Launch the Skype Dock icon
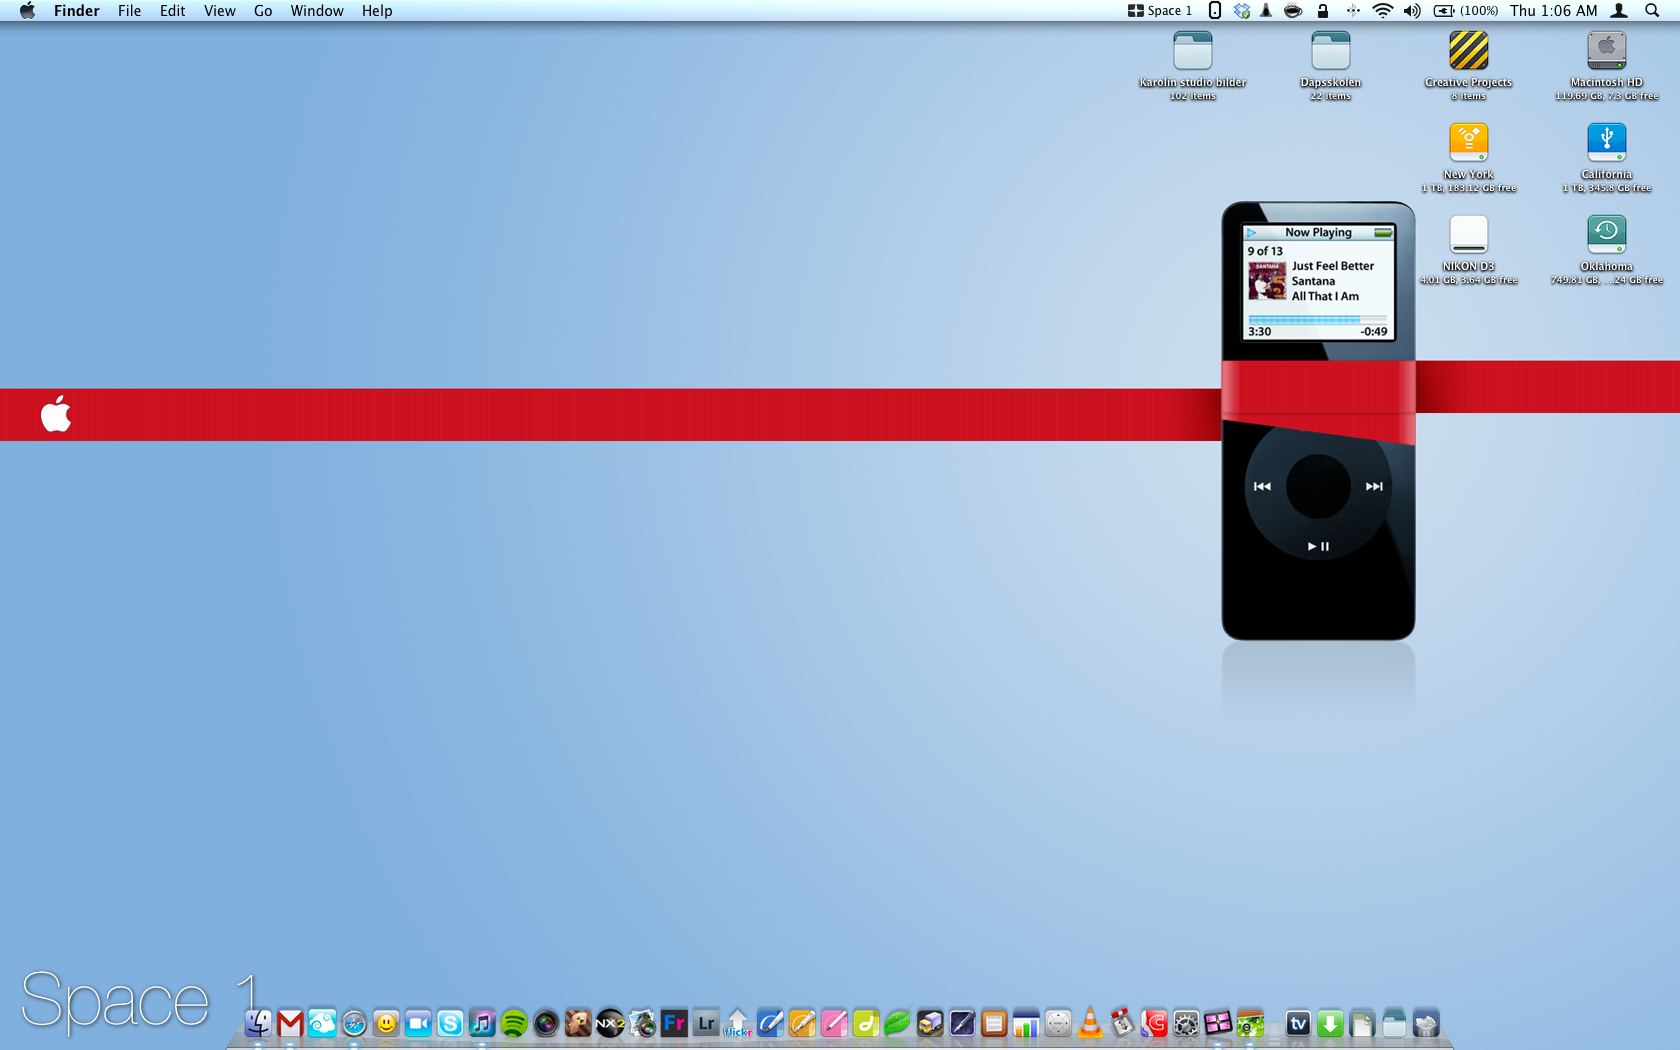This screenshot has height=1050, width=1680. [450, 1023]
